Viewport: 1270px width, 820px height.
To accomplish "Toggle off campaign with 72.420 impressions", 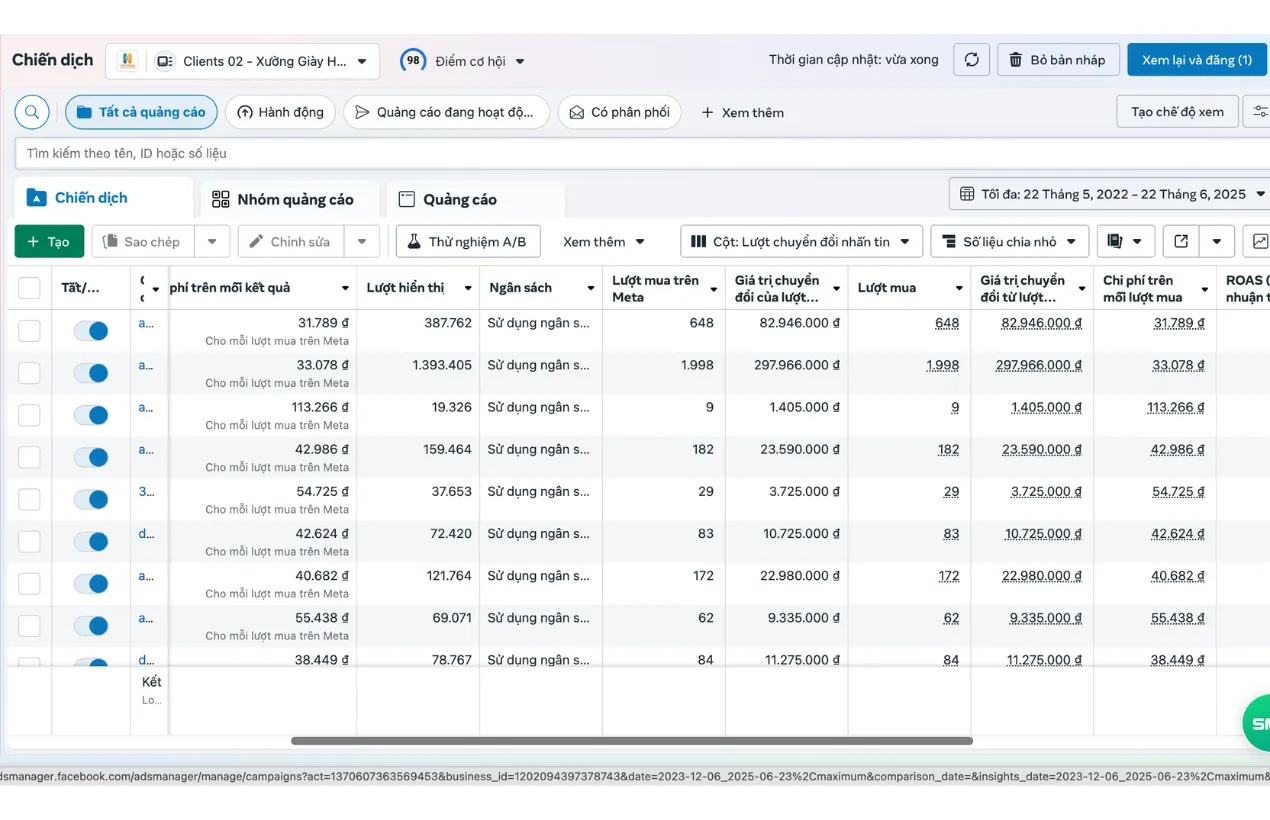I will [91, 541].
